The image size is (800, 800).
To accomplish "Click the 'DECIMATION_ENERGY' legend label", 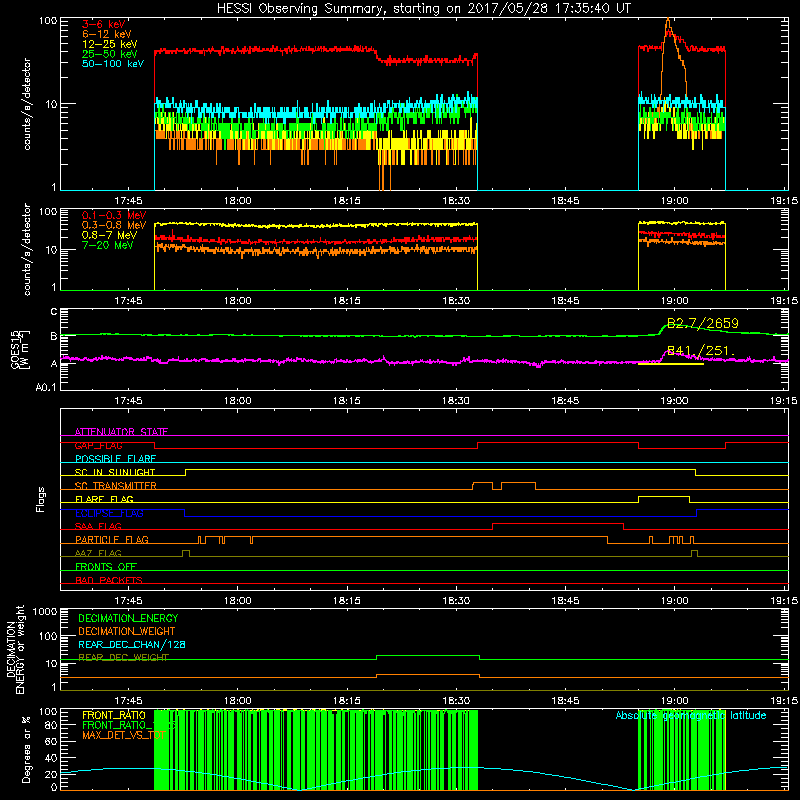I will point(128,618).
